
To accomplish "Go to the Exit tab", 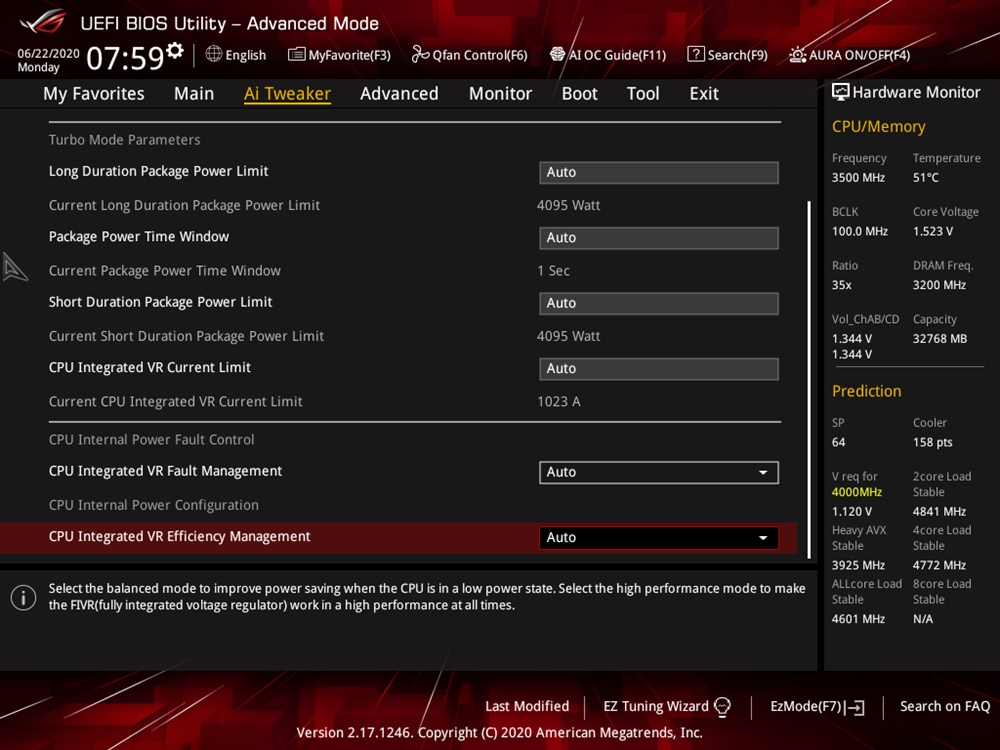I will tap(704, 94).
